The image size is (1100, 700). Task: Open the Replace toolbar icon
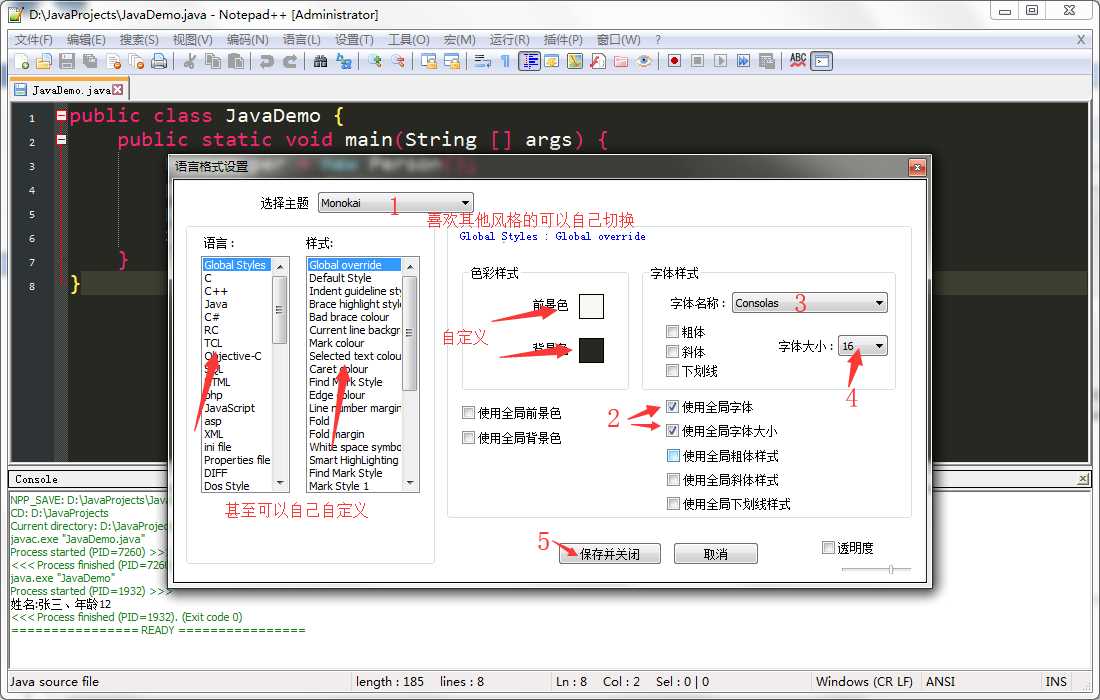tap(344, 62)
